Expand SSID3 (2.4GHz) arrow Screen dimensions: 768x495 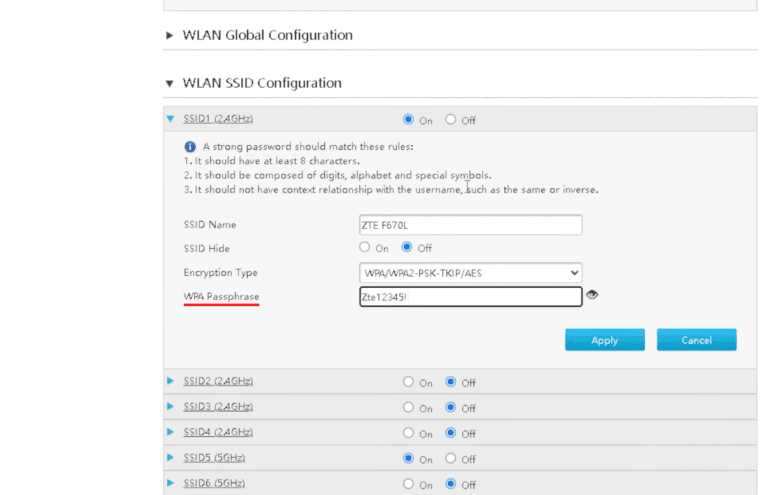click(170, 406)
